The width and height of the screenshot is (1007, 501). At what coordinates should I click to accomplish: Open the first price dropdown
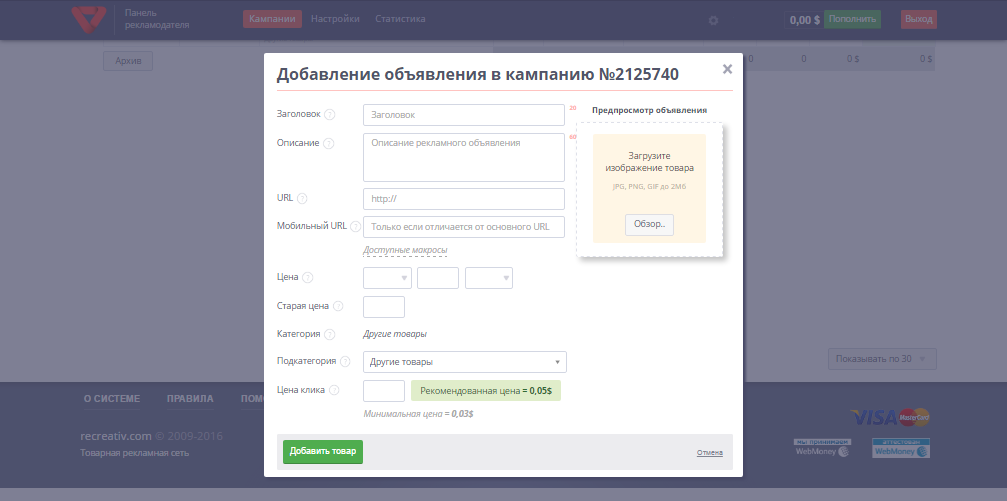[387, 278]
